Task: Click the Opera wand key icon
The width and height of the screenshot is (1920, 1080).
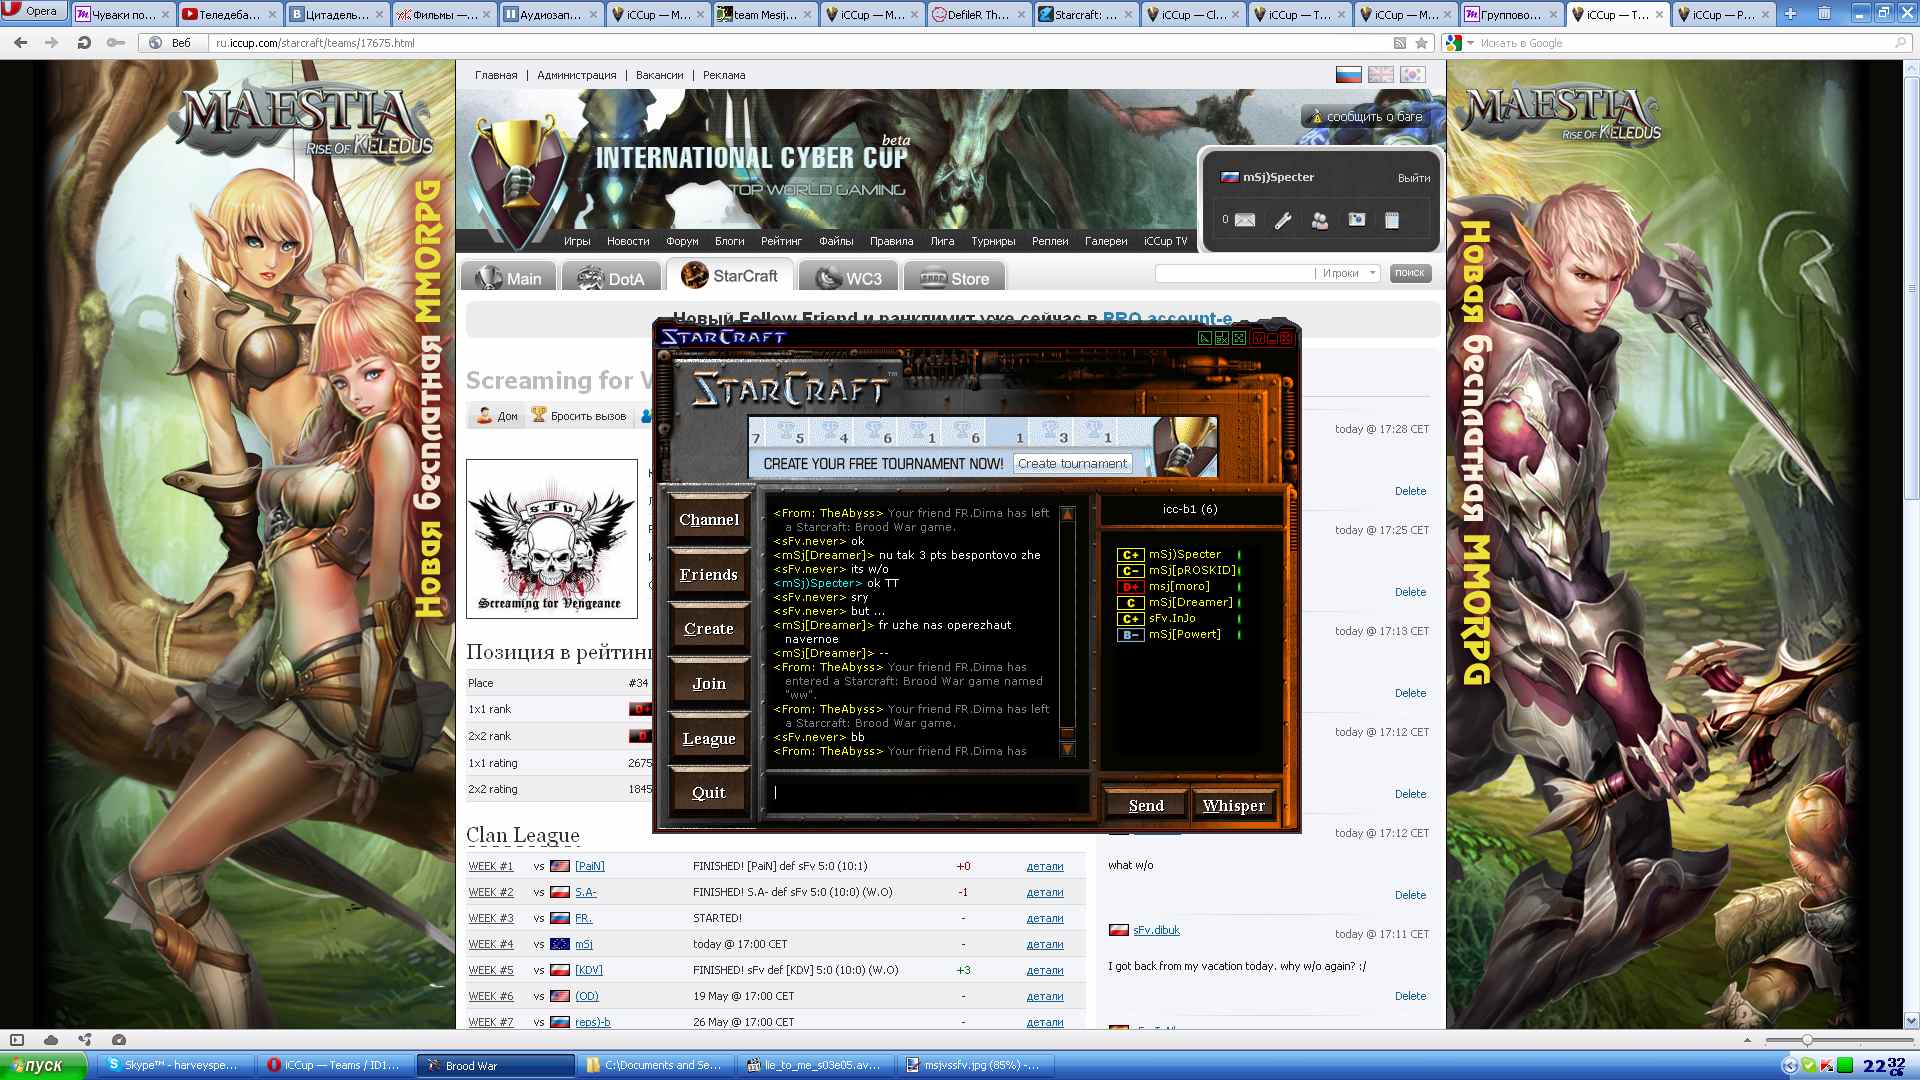Action: click(x=116, y=43)
